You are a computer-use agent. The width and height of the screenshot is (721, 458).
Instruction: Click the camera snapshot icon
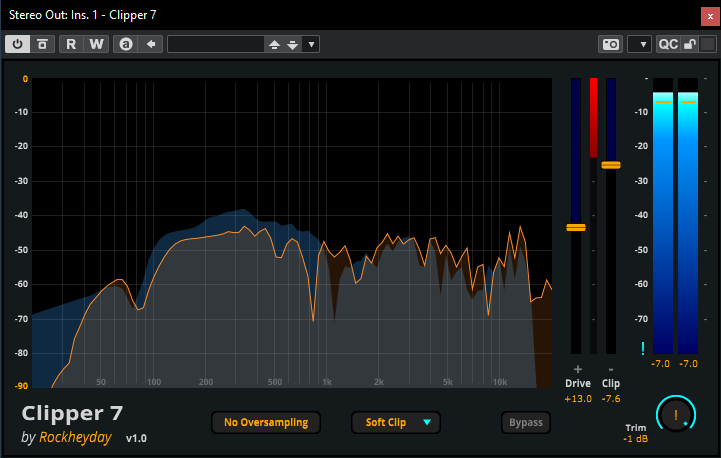point(611,44)
